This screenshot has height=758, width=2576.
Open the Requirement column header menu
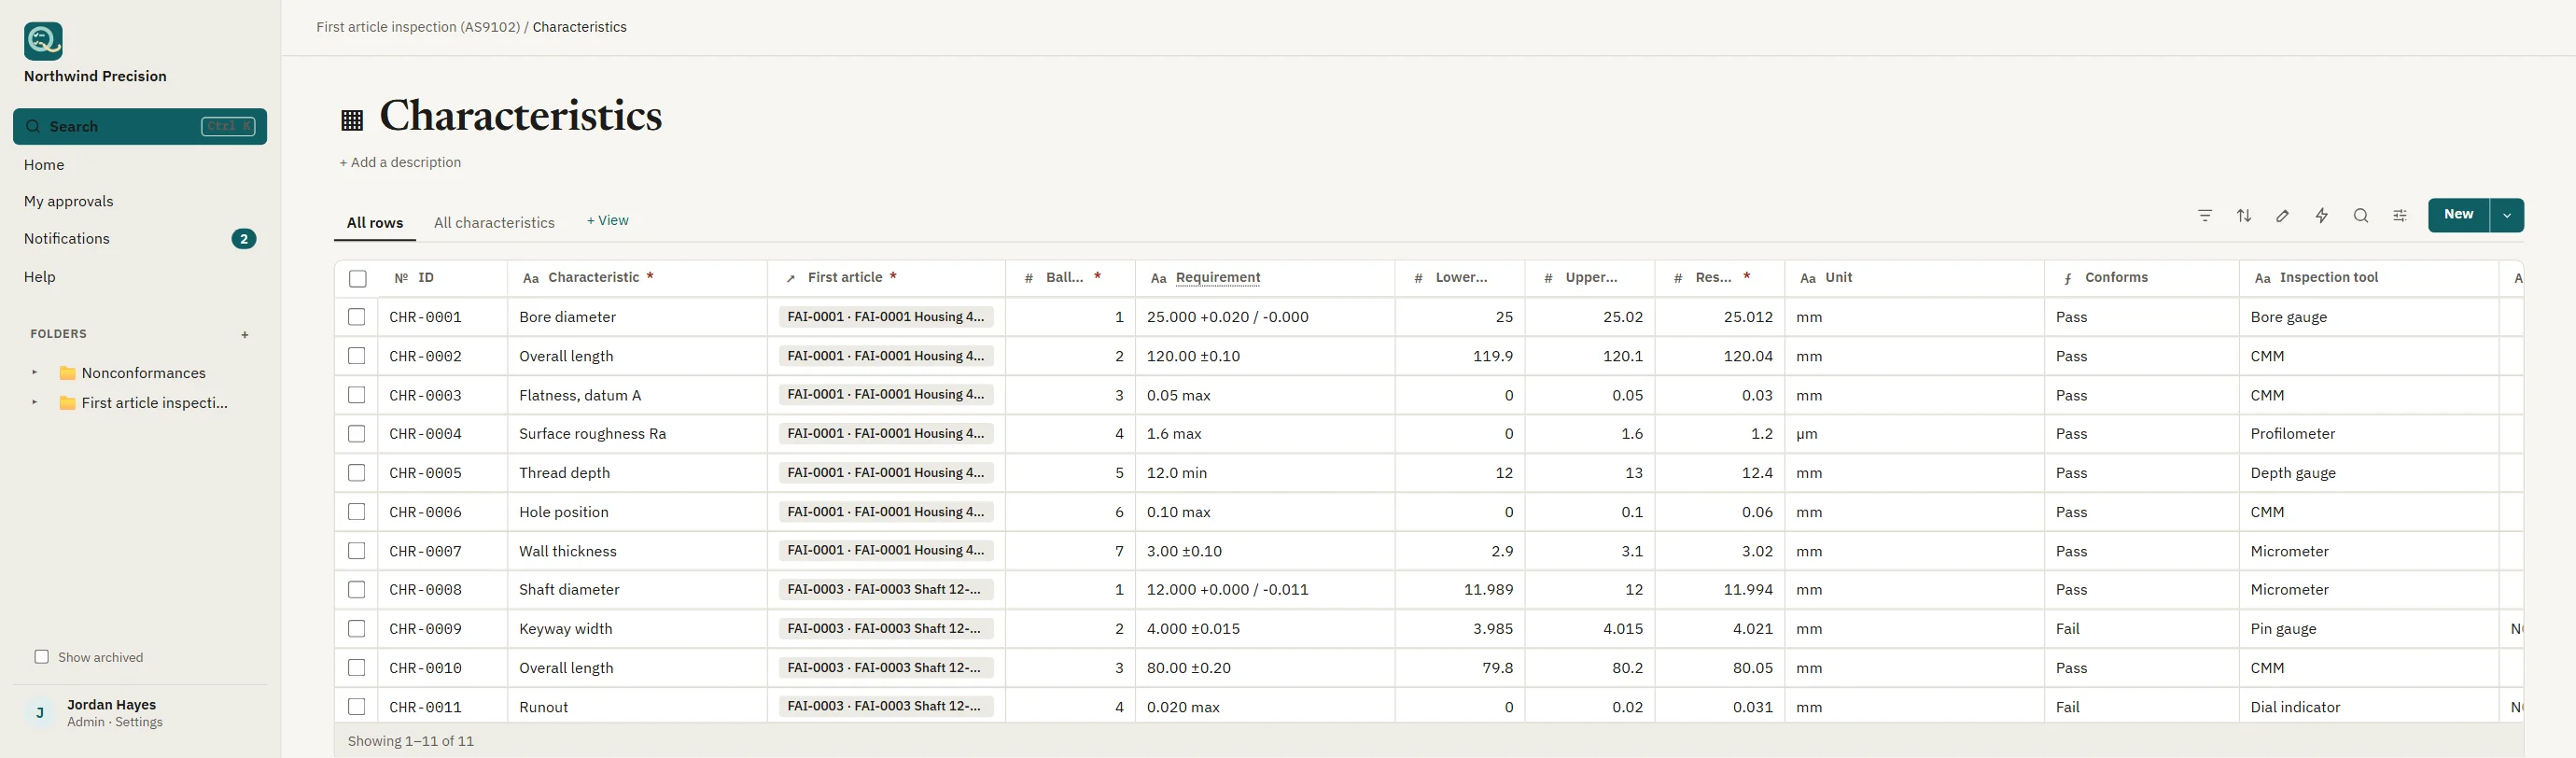click(1265, 278)
